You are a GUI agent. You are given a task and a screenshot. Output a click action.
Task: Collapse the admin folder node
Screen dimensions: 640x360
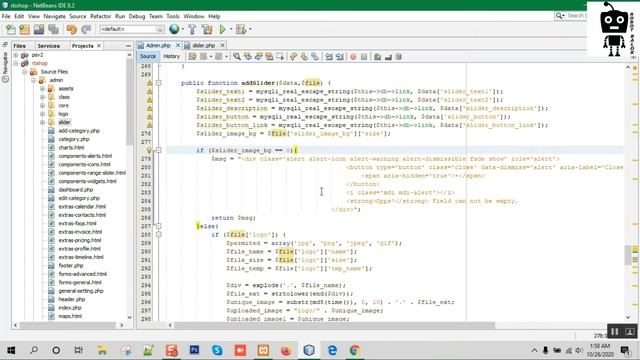34,80
